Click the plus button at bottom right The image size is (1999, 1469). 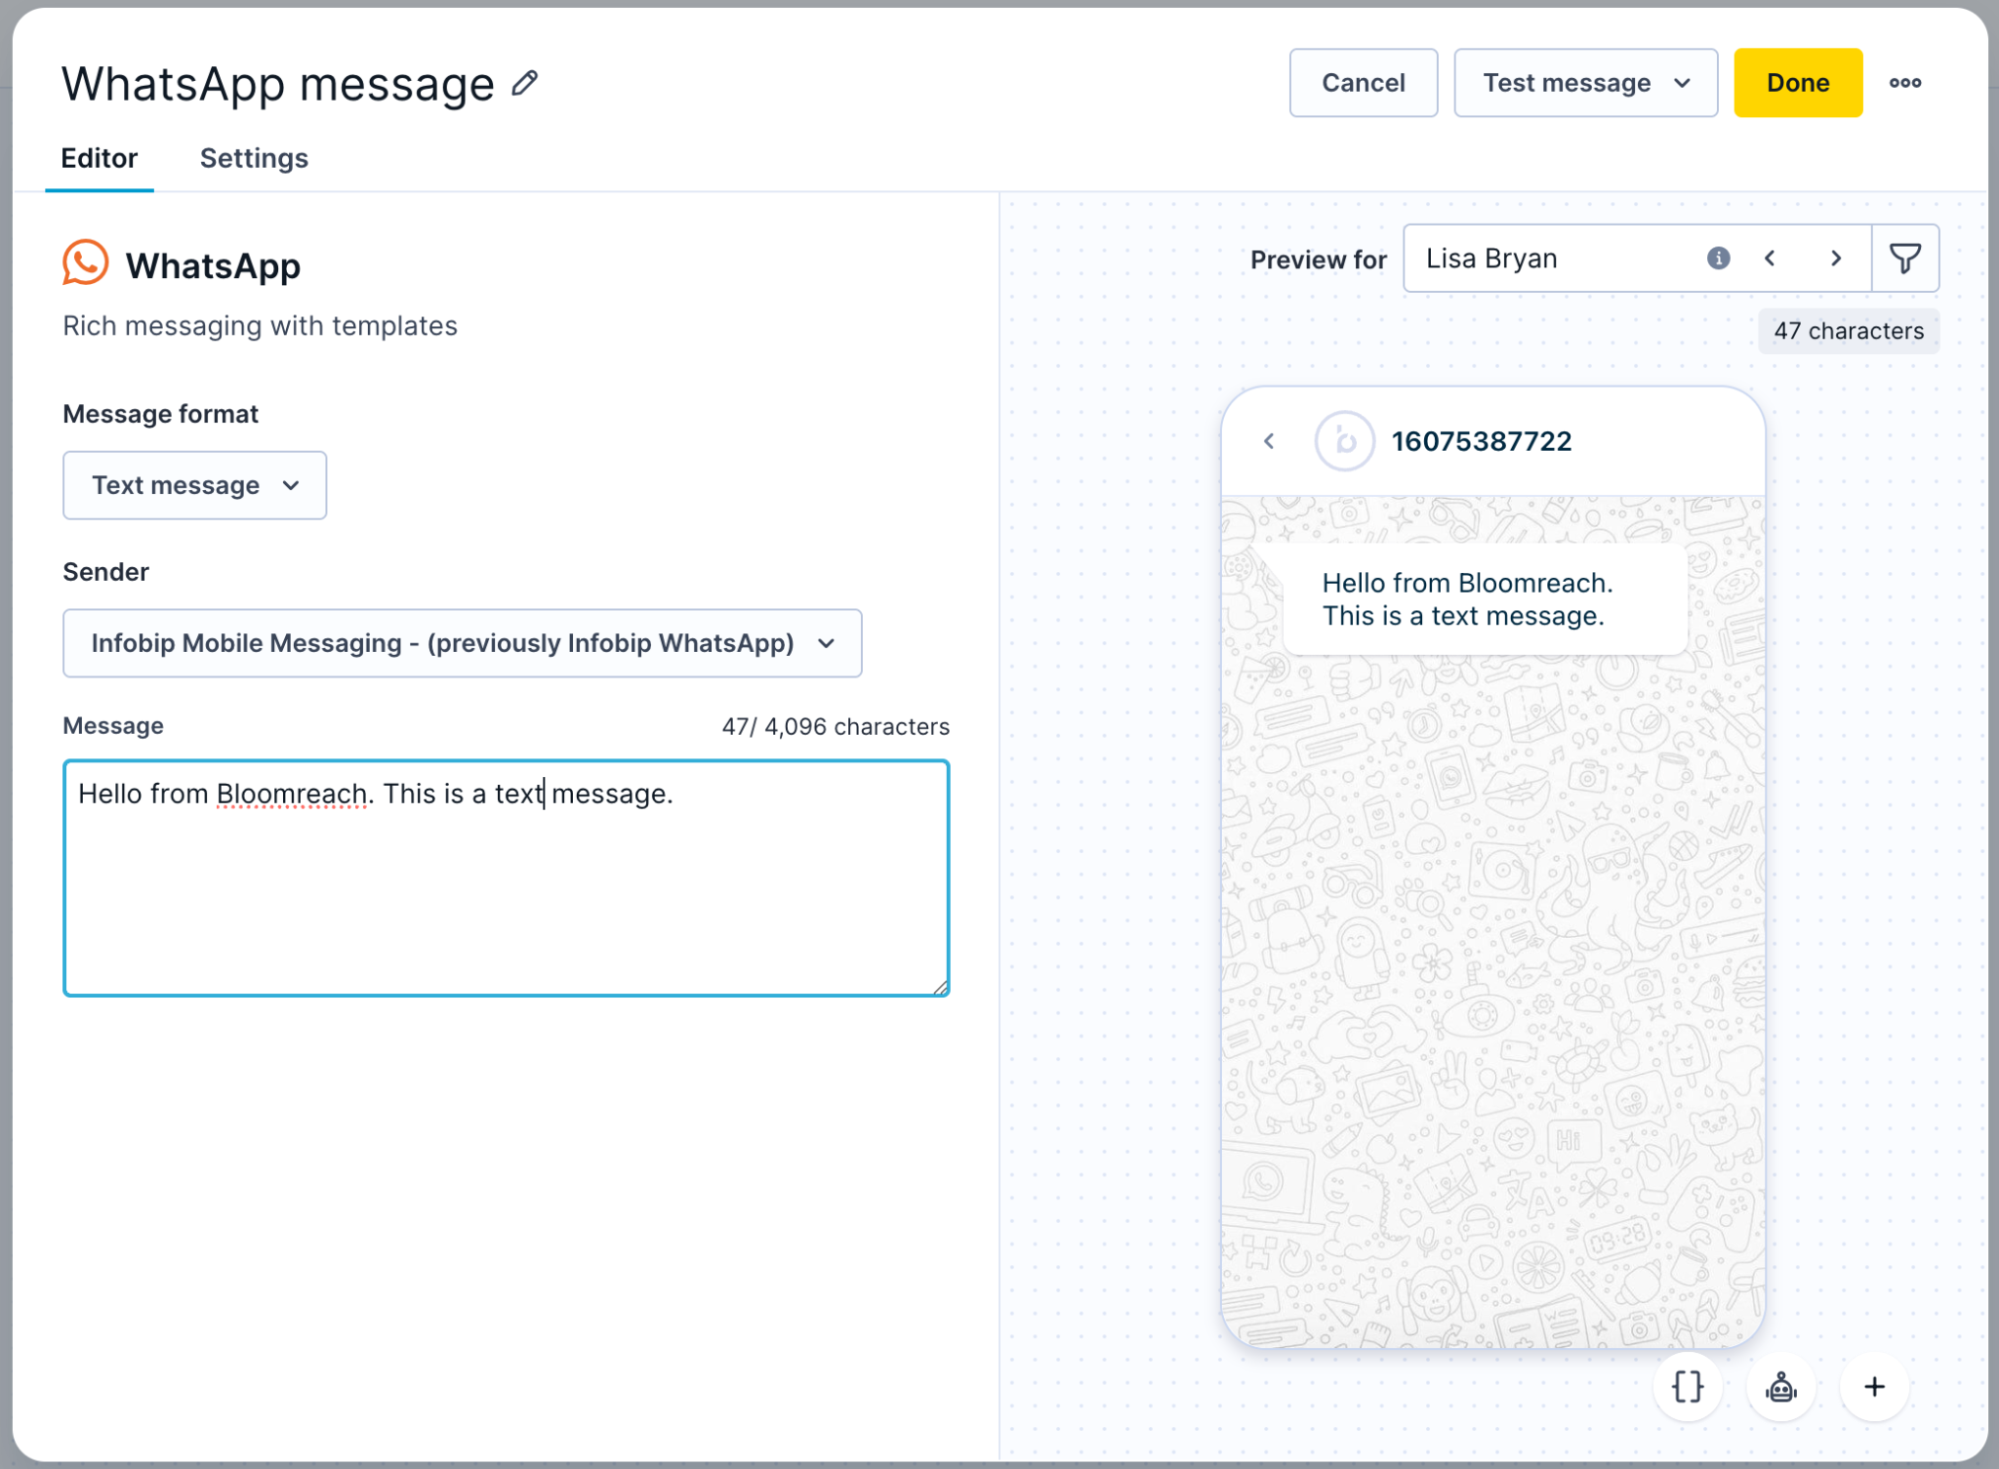click(x=1874, y=1386)
